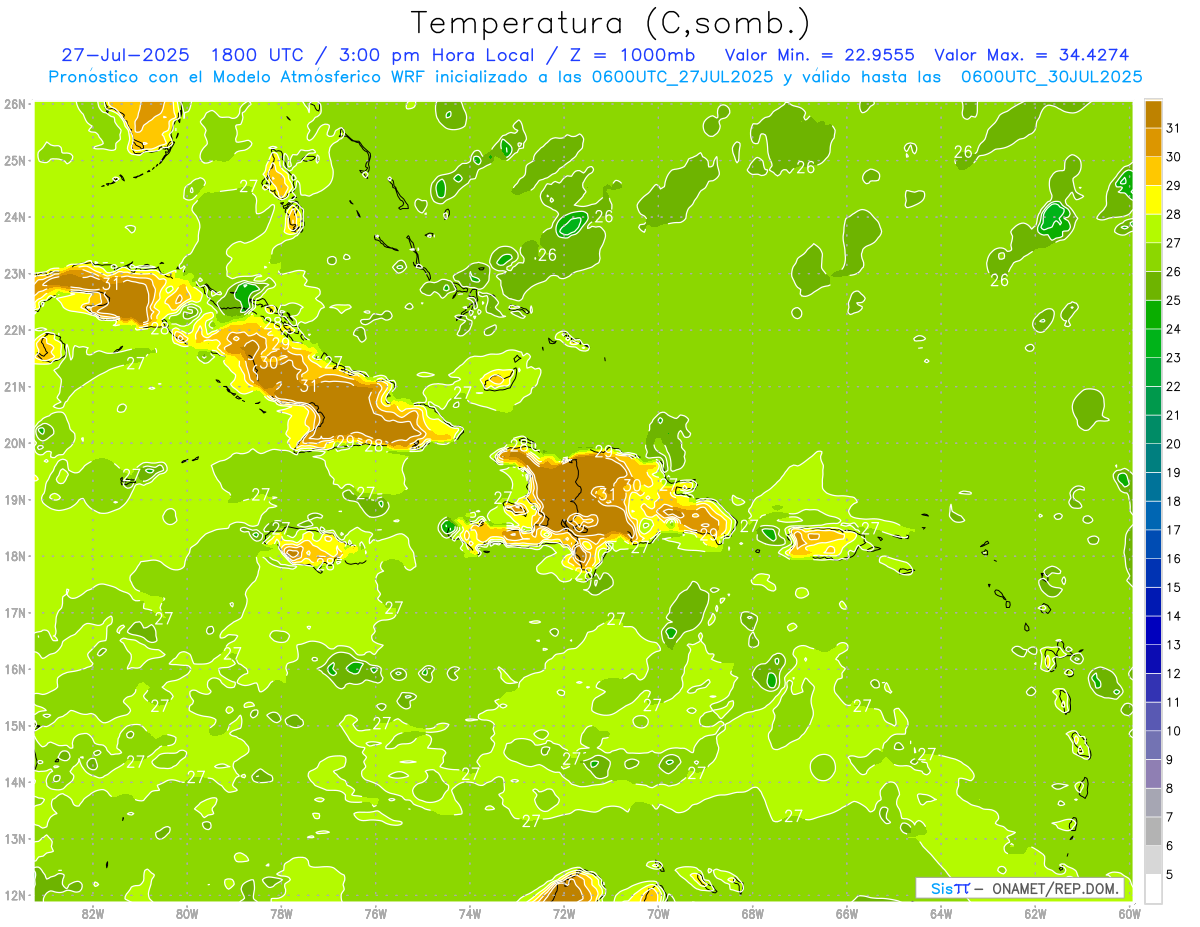
Task: Pick the swatch between 30 and 31
Action: click(x=1154, y=142)
